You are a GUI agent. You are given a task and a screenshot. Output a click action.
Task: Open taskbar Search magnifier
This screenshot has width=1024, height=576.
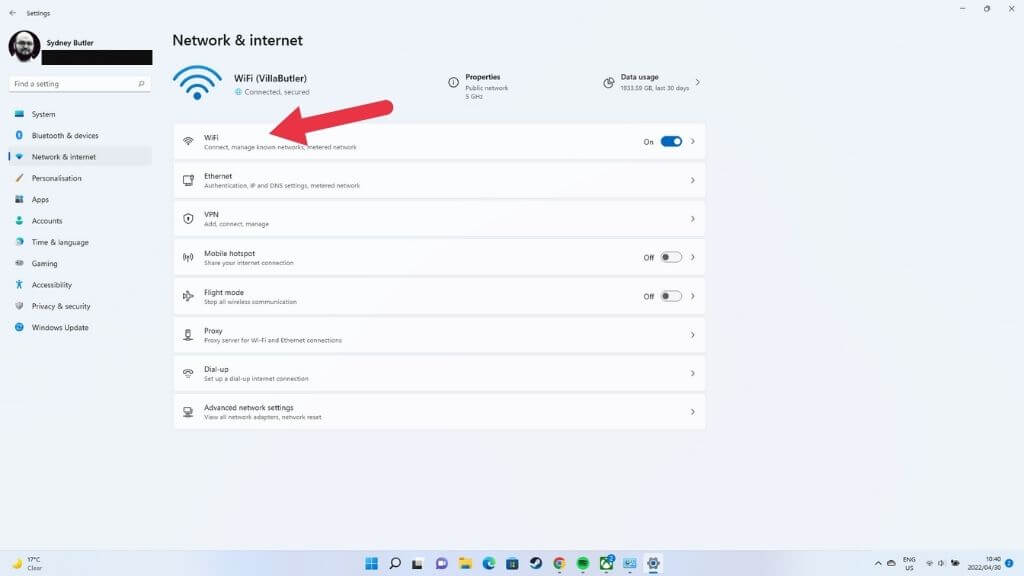(395, 563)
